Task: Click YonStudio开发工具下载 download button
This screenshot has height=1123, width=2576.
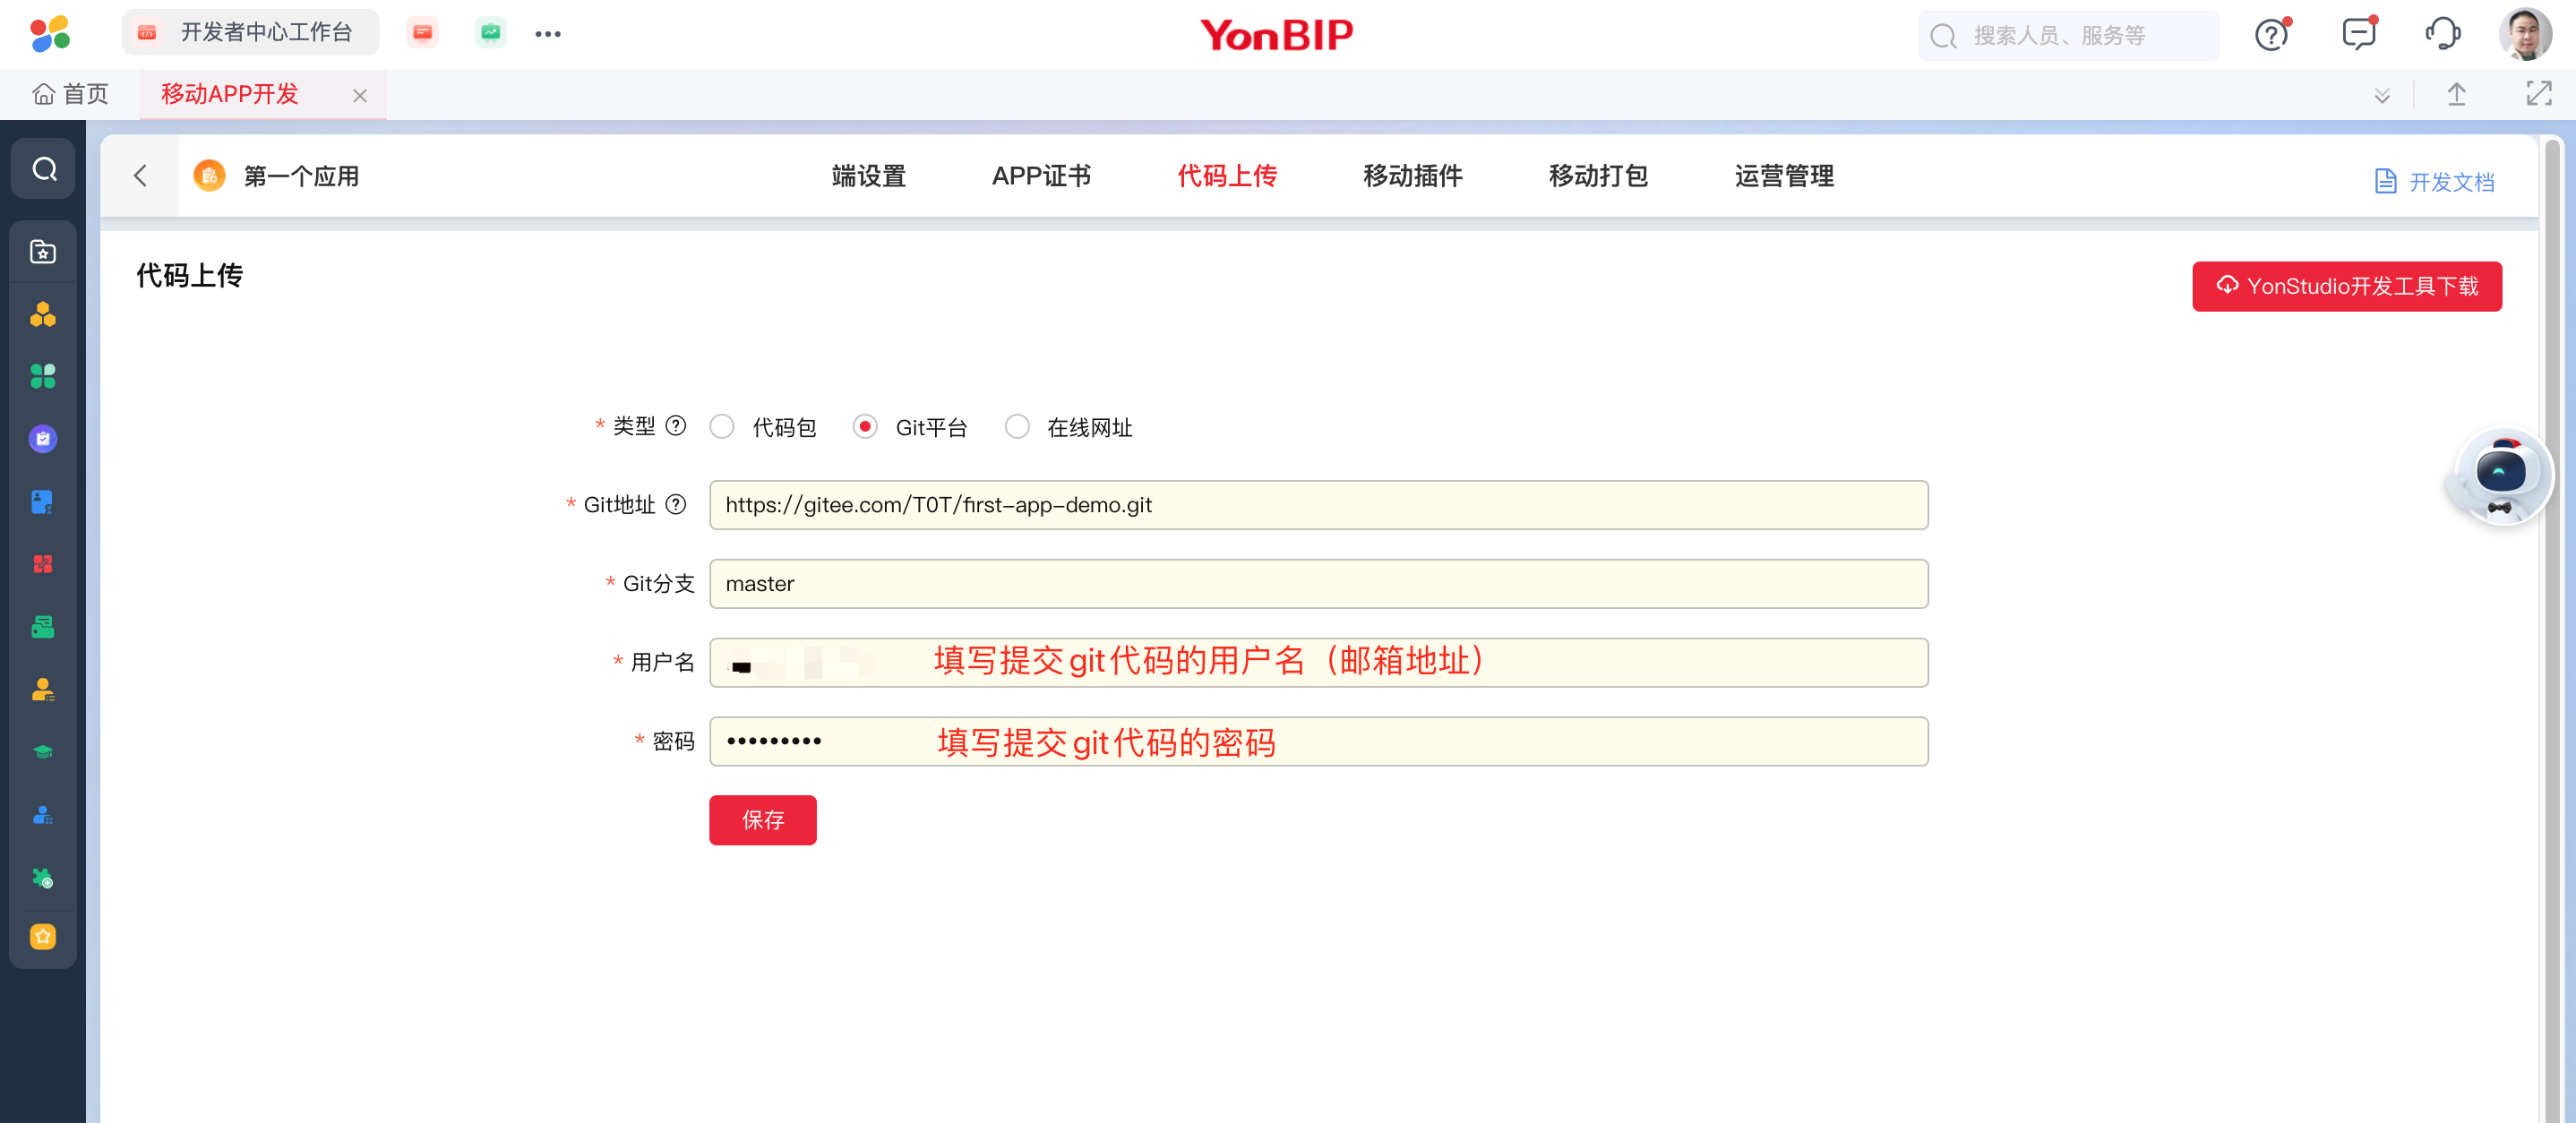Action: point(2346,287)
